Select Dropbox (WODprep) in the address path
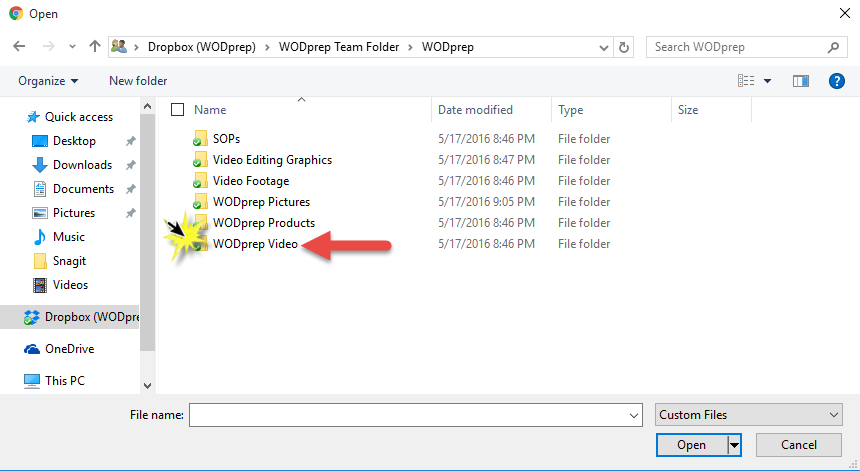 [202, 47]
